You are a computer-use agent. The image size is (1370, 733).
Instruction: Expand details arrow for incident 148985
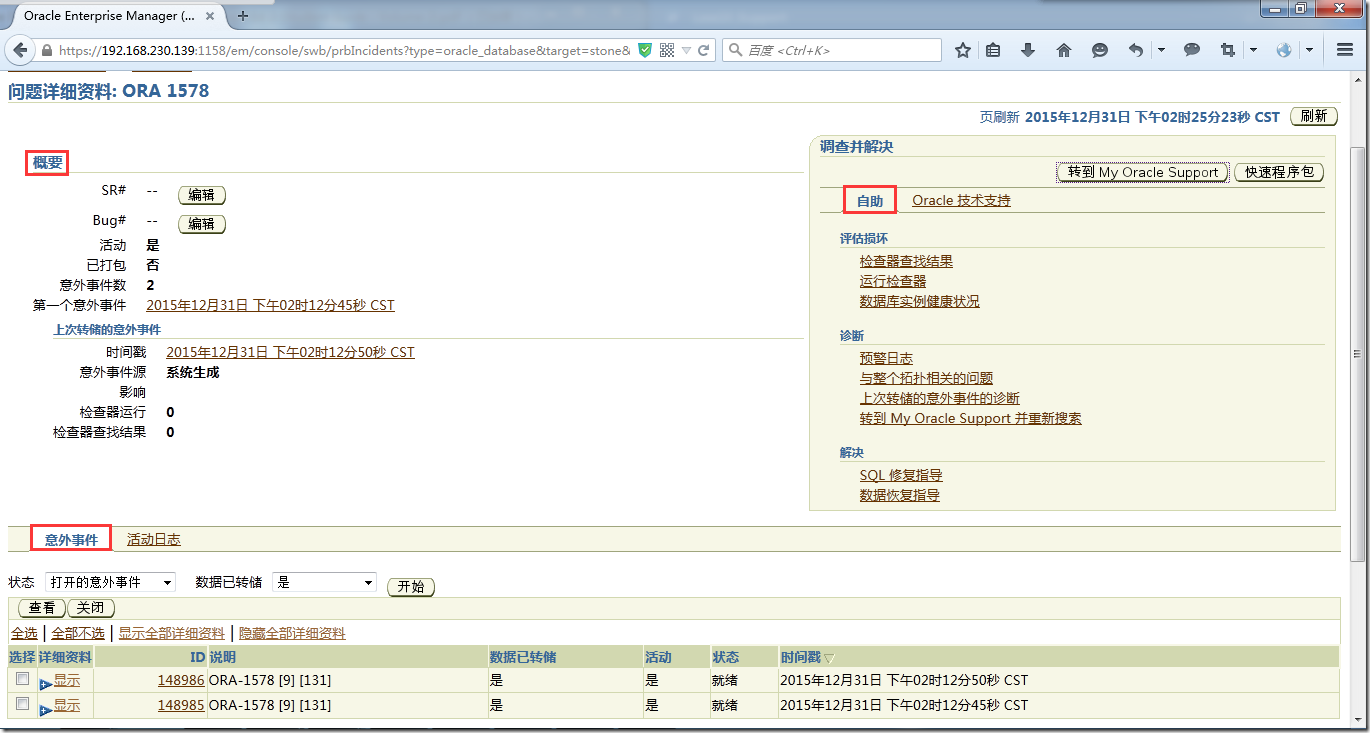point(46,709)
